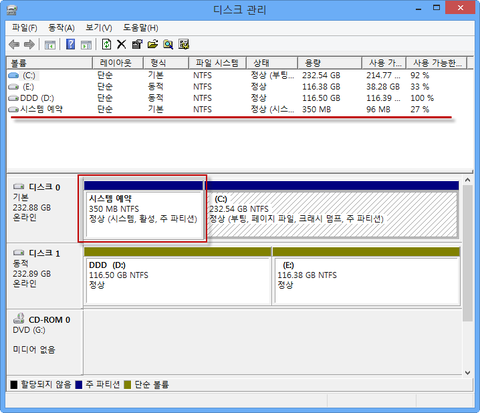Click the Back arrow toolbar icon
Viewport: 480px width, 413px height.
click(14, 44)
